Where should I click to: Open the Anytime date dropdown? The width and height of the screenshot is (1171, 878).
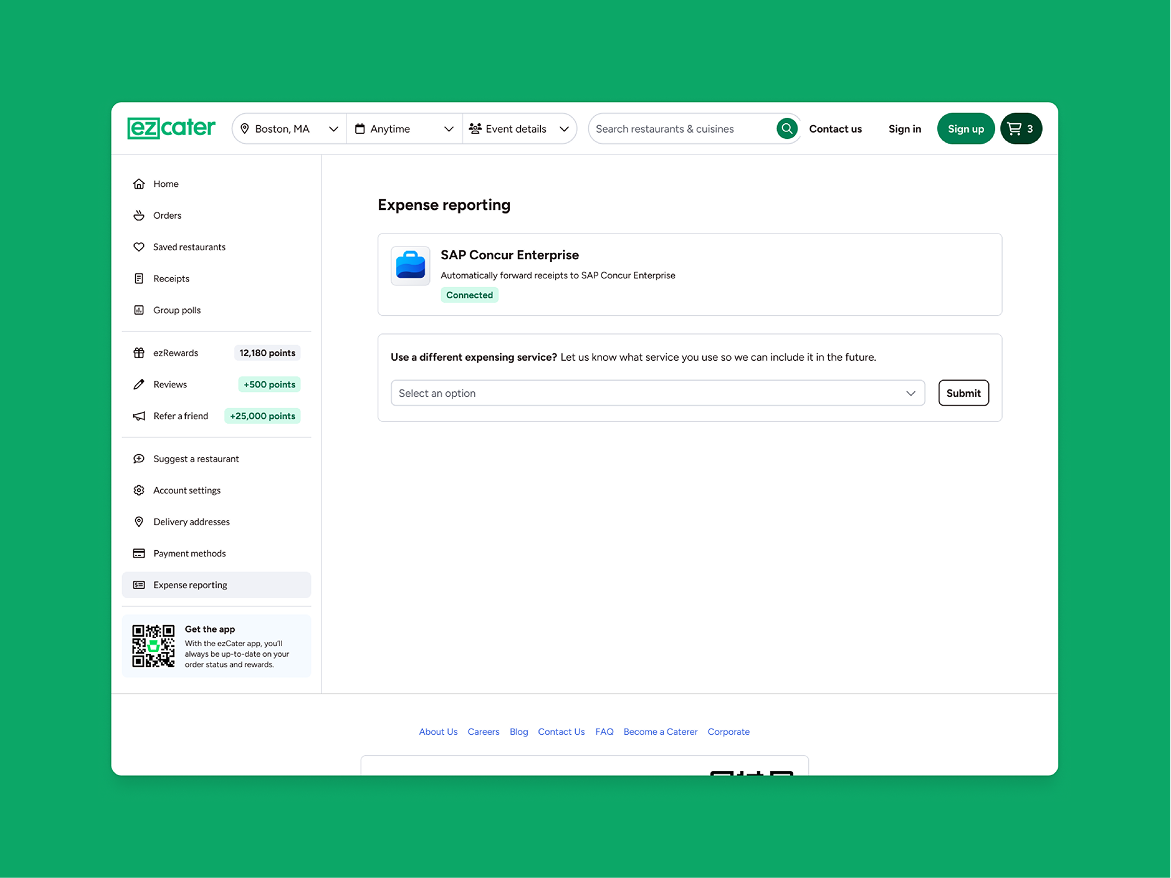(404, 129)
